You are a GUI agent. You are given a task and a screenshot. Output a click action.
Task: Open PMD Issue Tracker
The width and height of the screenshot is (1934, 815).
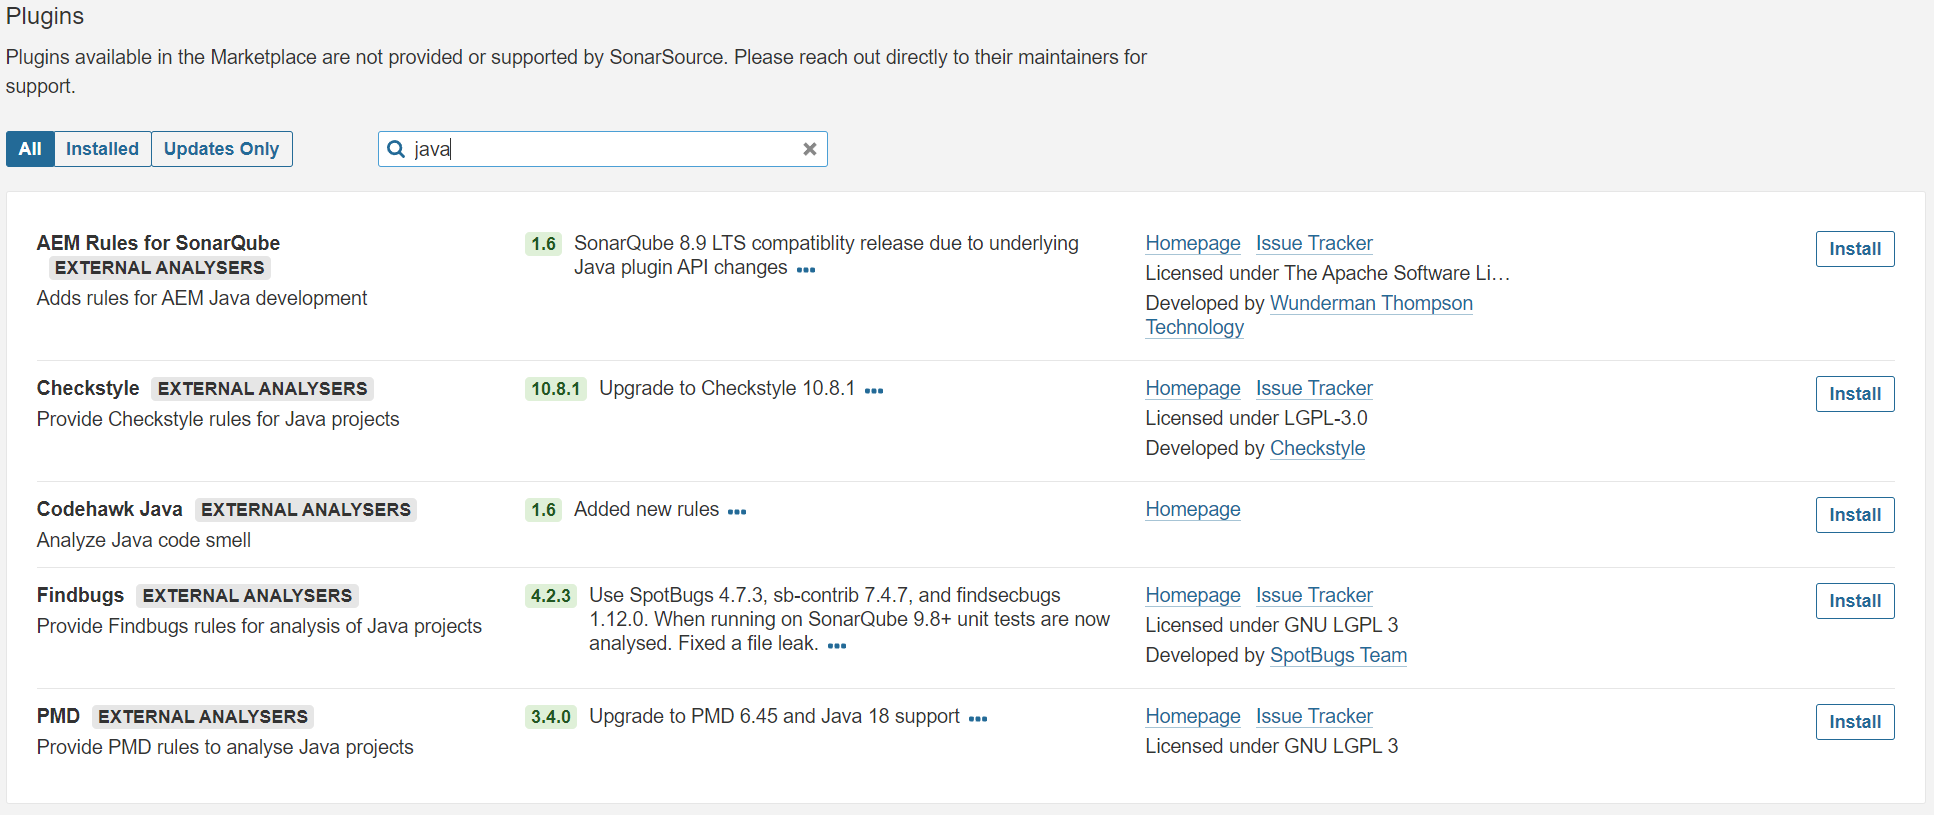point(1314,716)
